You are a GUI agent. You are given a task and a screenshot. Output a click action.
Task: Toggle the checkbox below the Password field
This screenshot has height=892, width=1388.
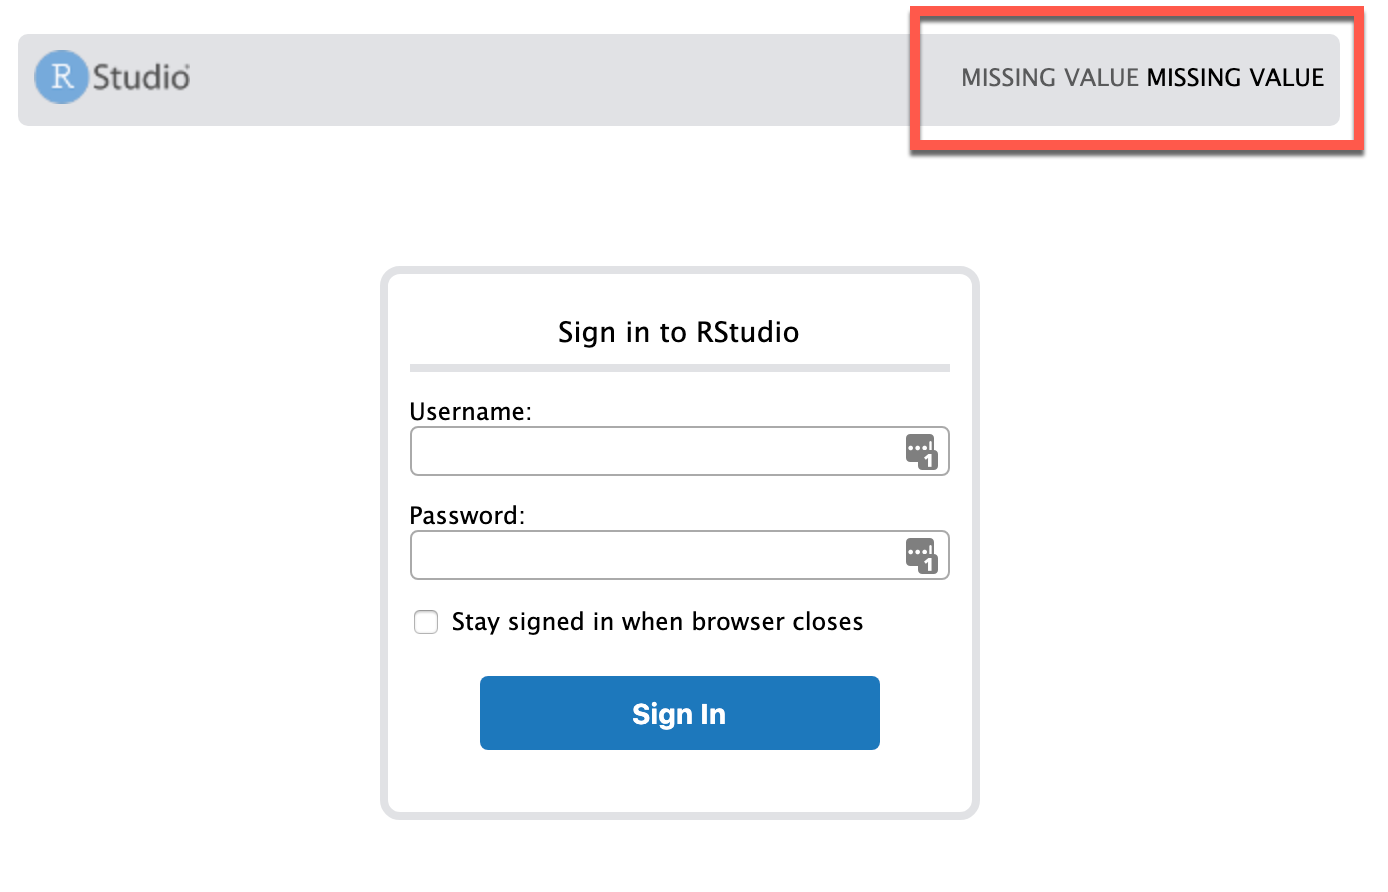[x=426, y=622]
